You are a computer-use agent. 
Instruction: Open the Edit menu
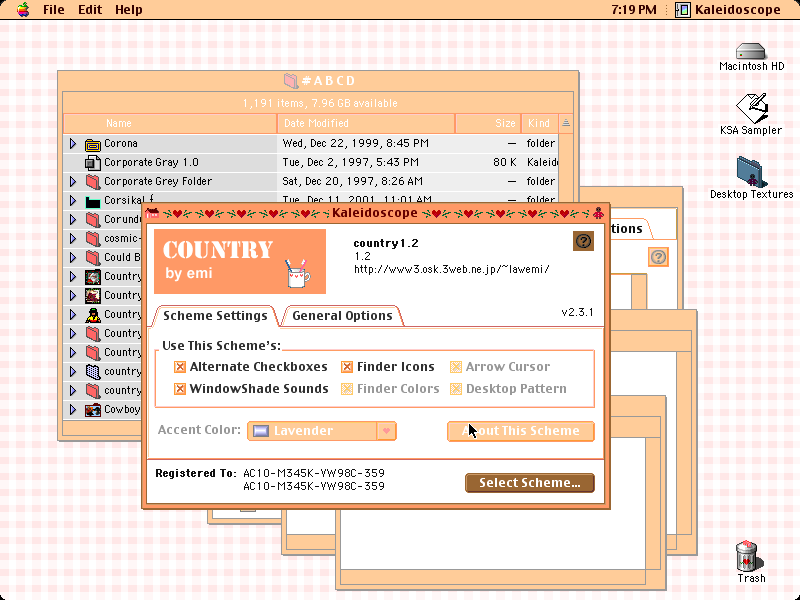pyautogui.click(x=90, y=10)
